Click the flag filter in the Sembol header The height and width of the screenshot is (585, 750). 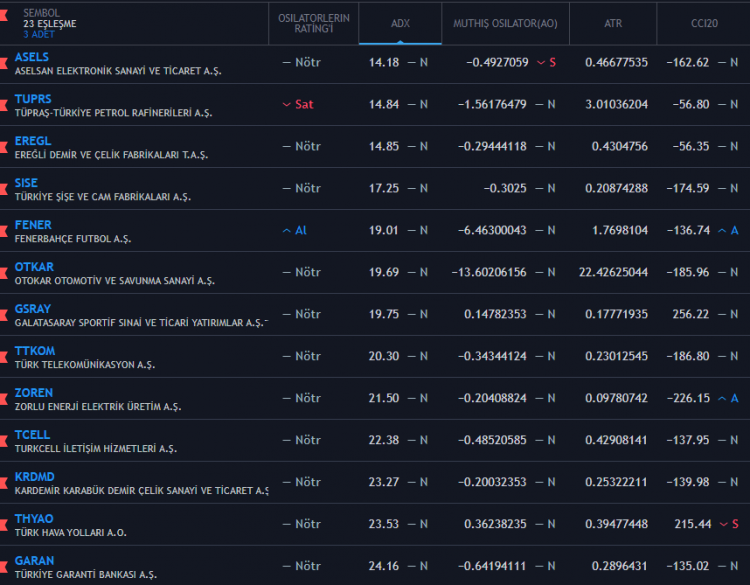pyautogui.click(x=3, y=16)
